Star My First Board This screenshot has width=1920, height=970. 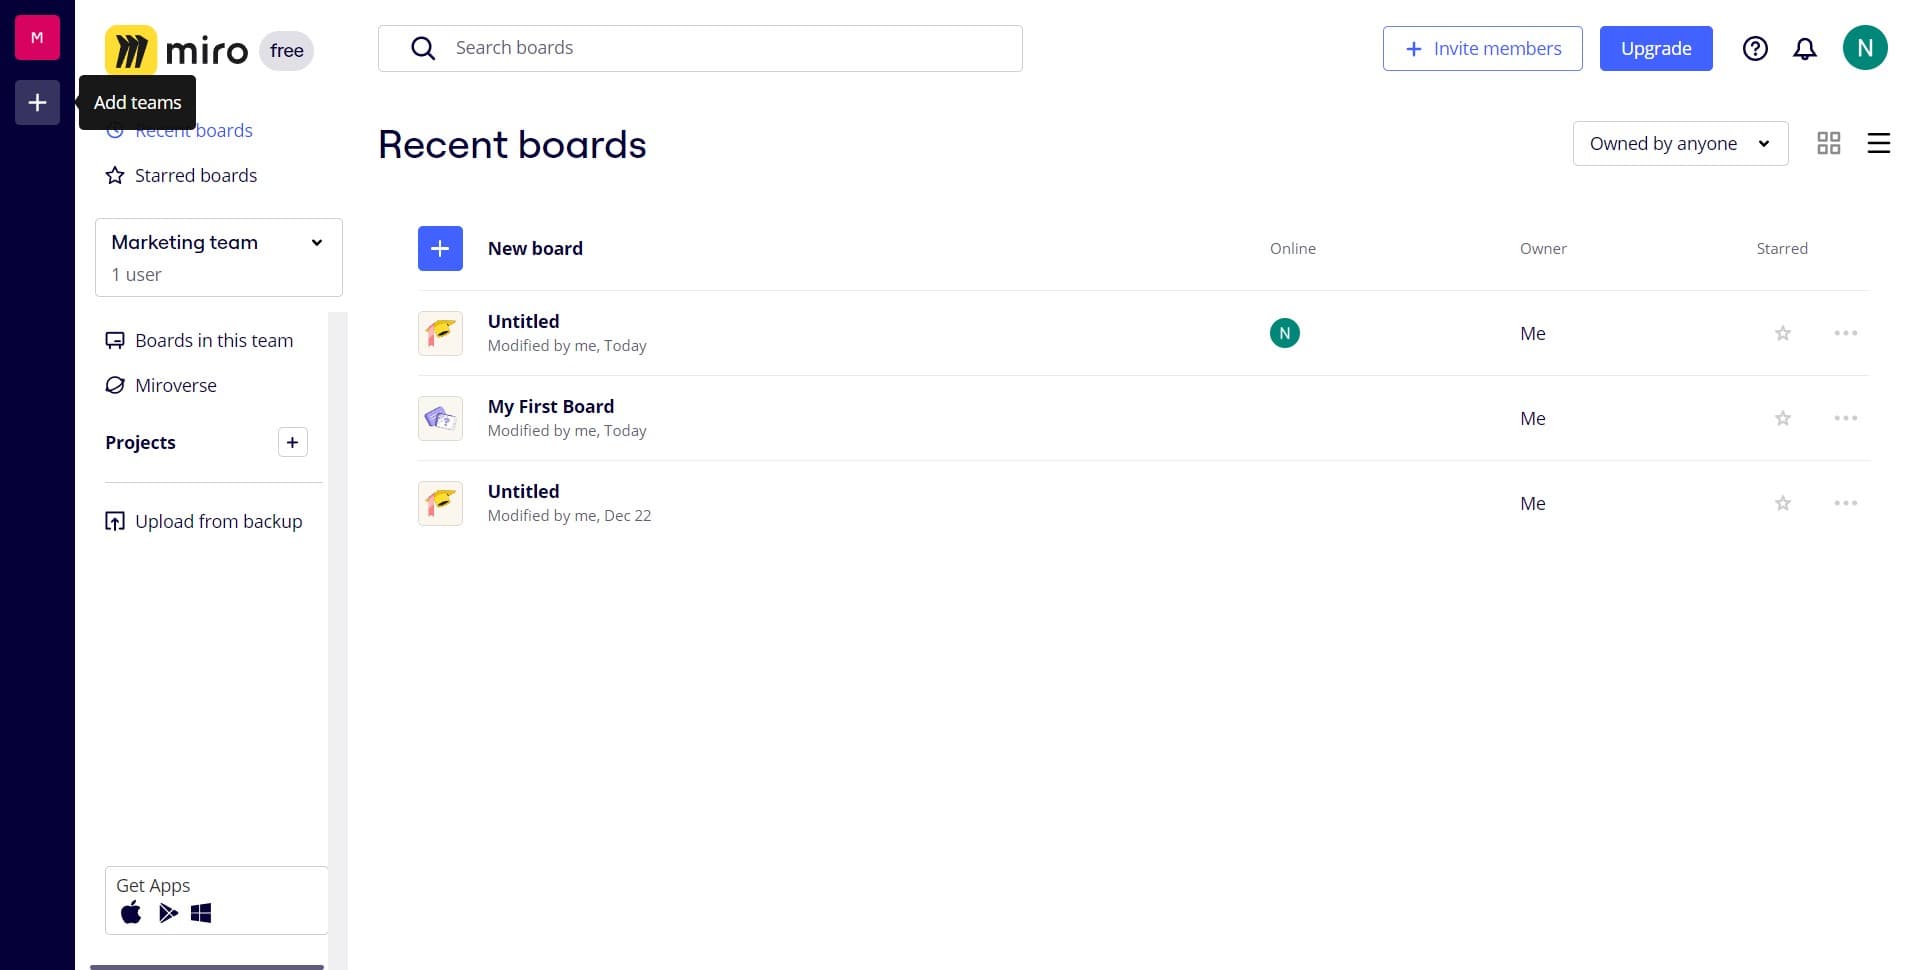click(x=1781, y=418)
